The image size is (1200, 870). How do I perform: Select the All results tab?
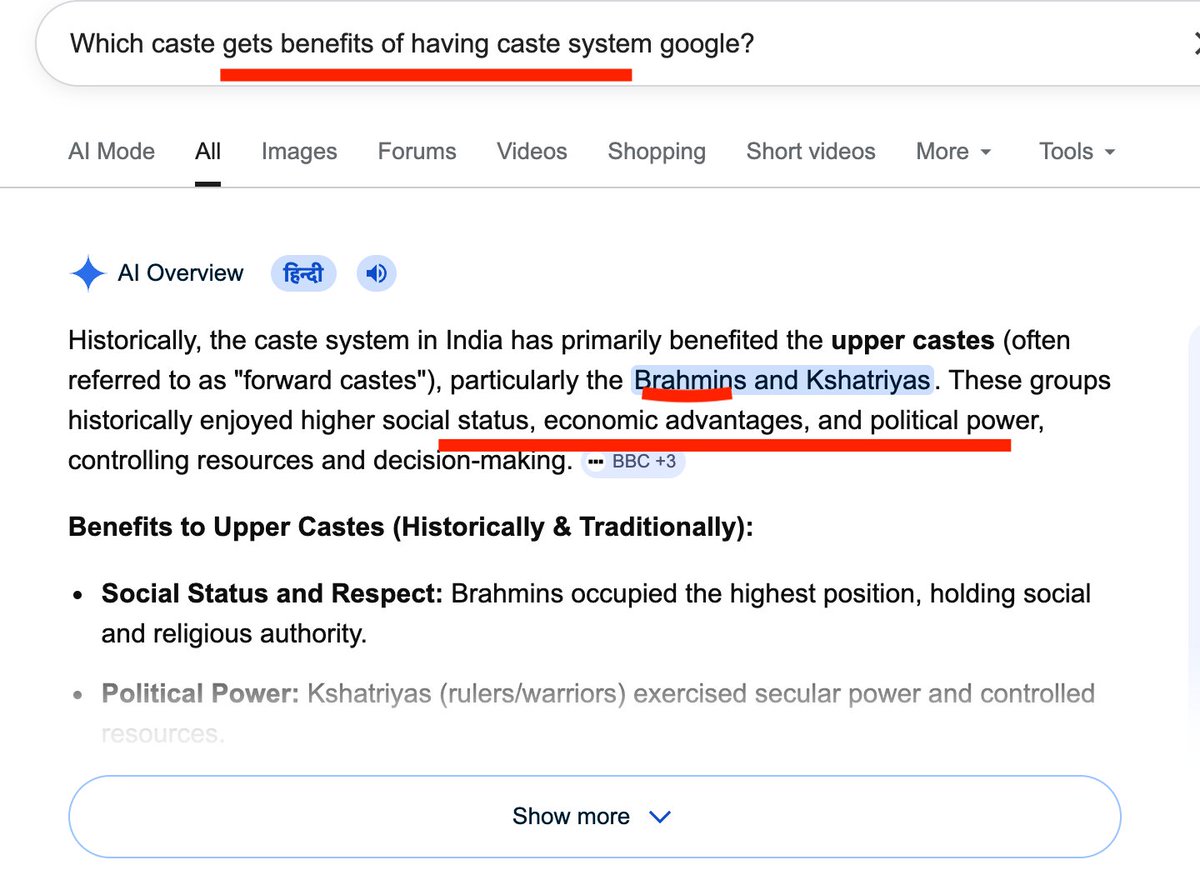point(207,151)
